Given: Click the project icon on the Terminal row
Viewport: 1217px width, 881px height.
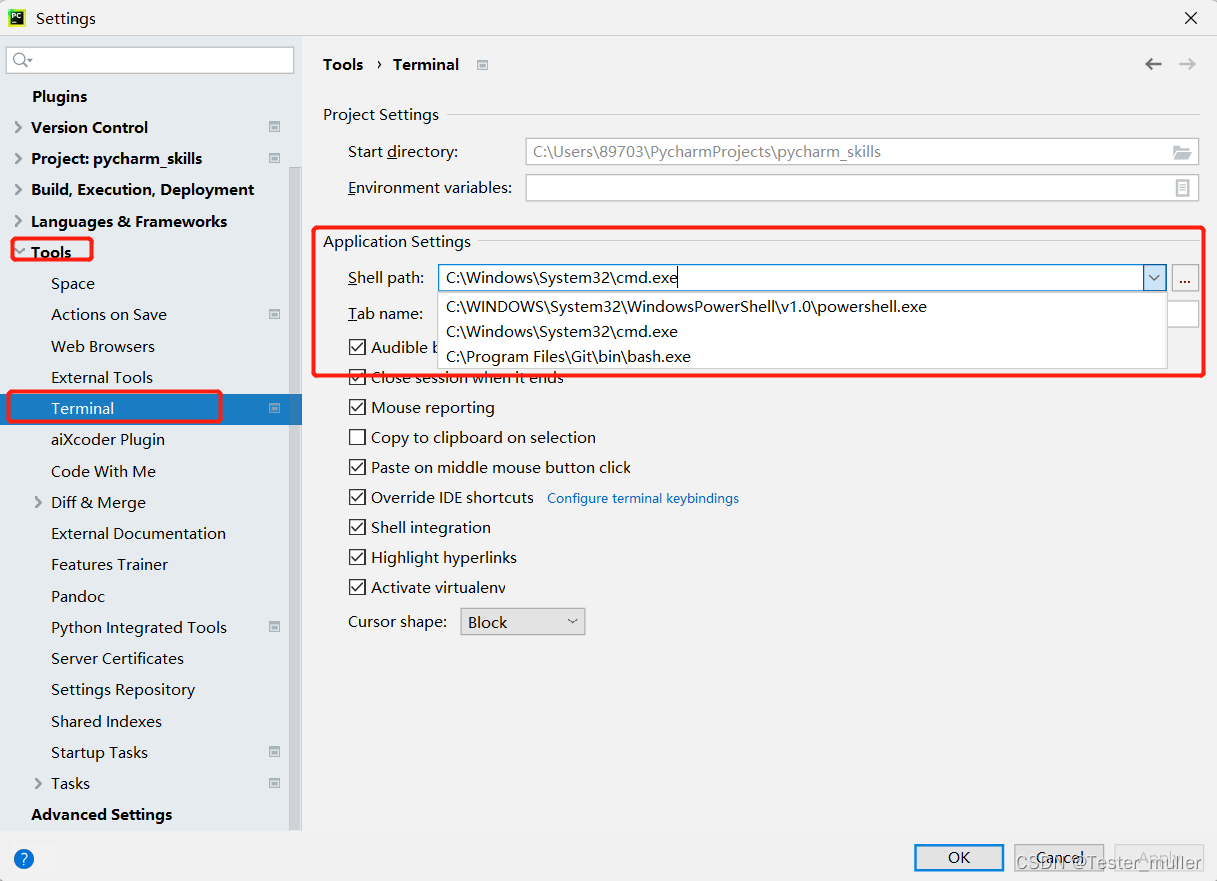Looking at the screenshot, I should (x=274, y=408).
